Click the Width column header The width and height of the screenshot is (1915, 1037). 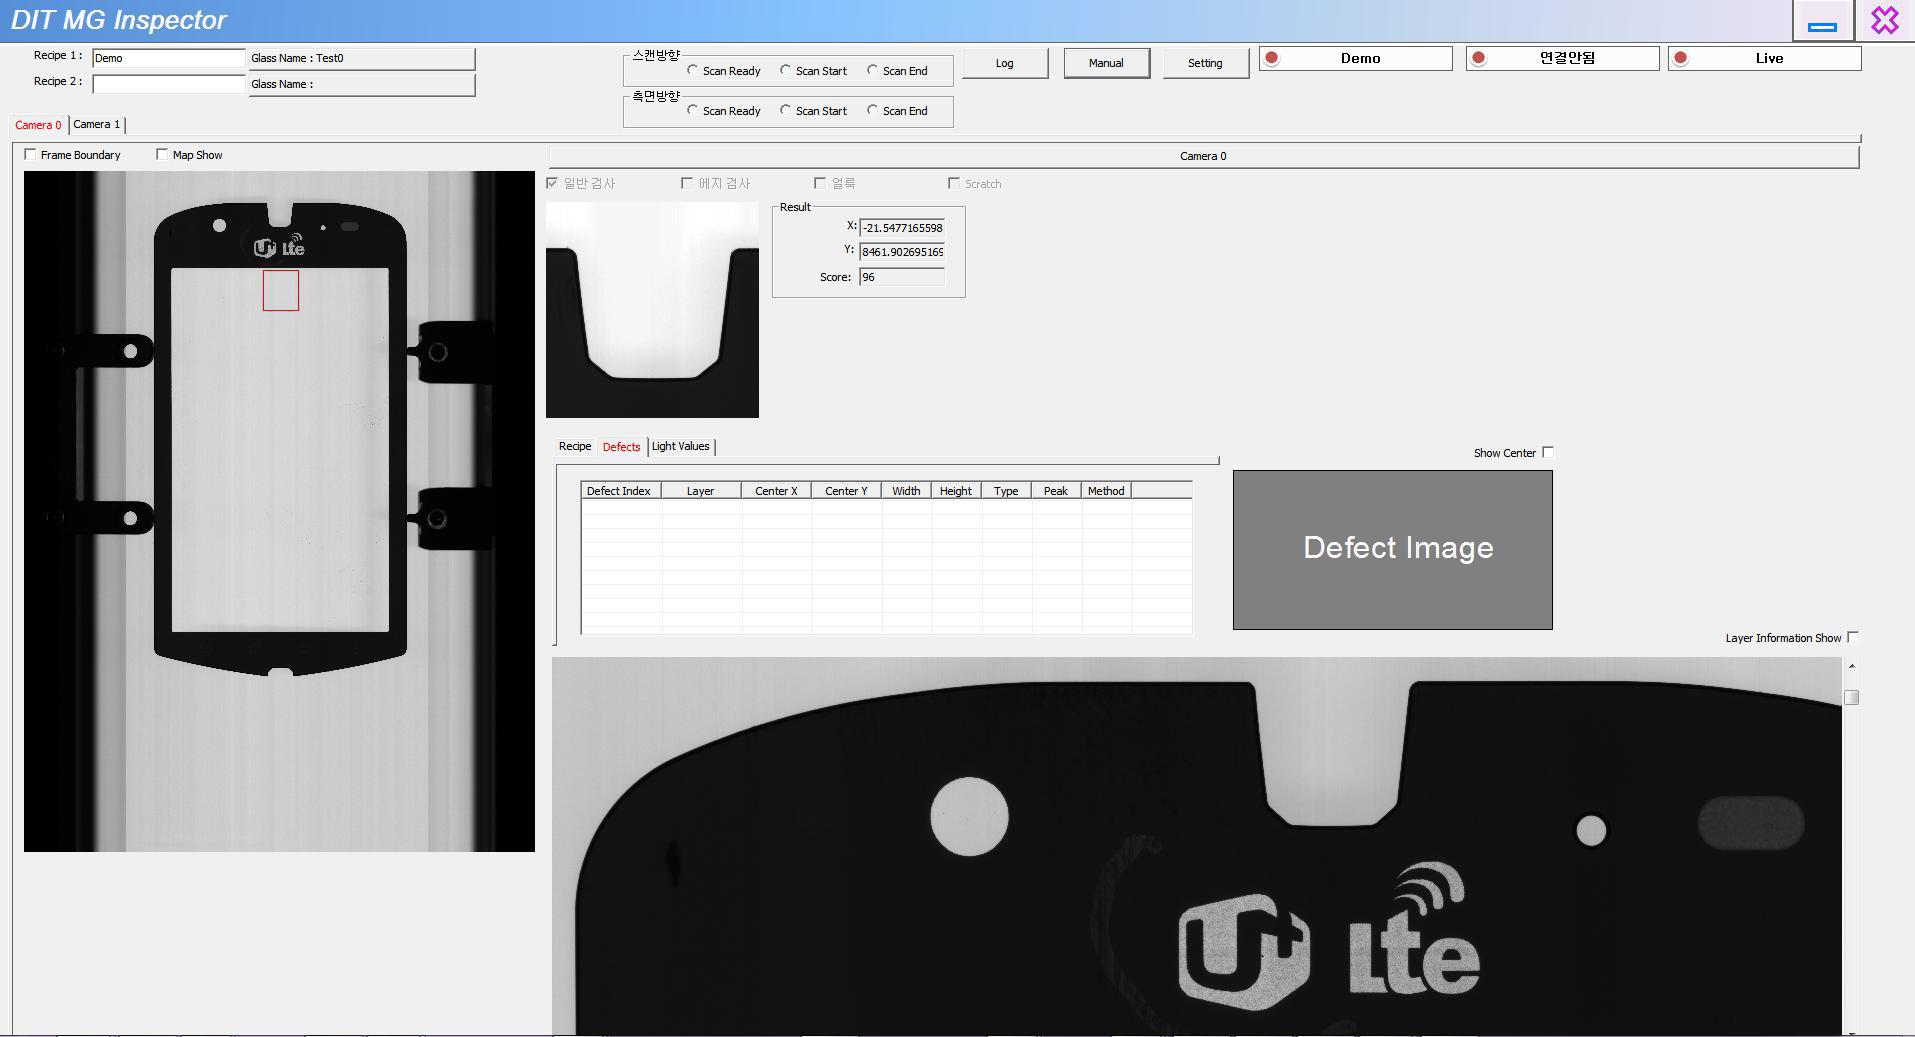(906, 491)
